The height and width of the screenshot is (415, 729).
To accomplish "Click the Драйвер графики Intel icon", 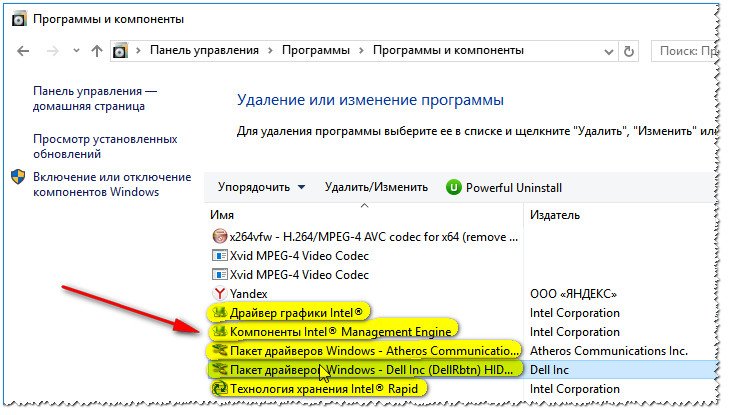I will click(220, 313).
